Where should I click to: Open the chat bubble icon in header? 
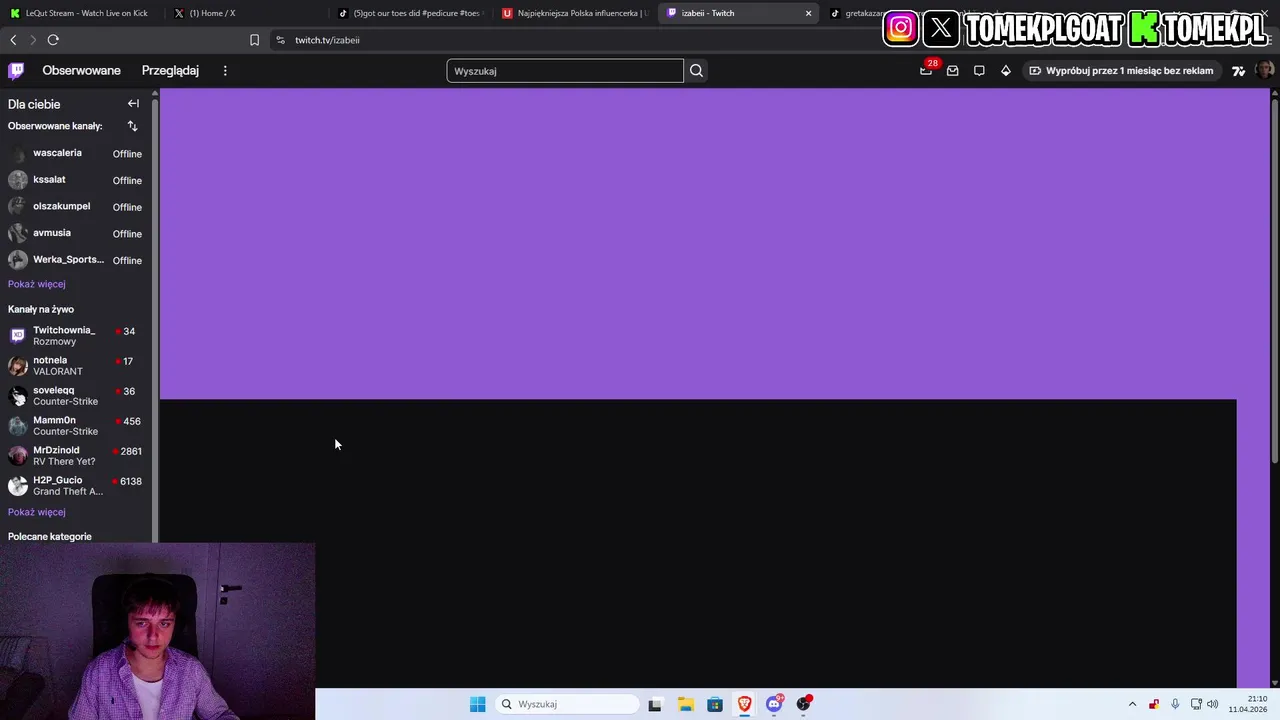point(979,71)
